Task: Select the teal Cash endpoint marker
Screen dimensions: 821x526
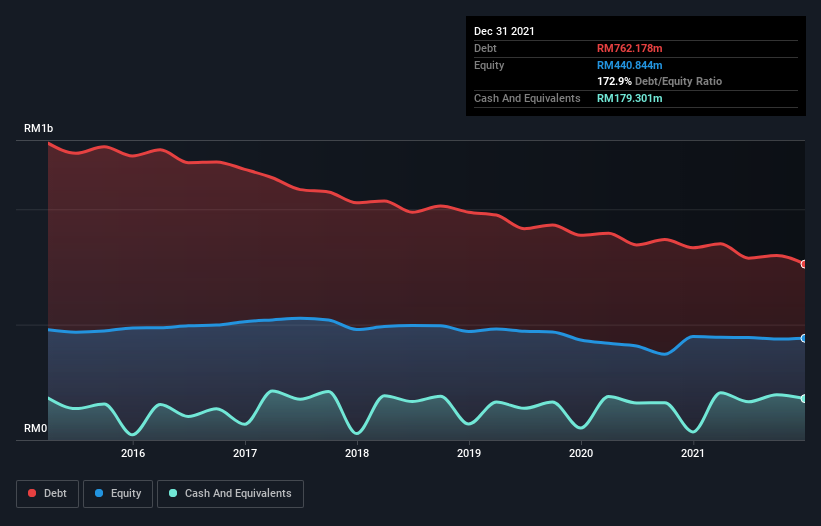Action: pyautogui.click(x=804, y=399)
